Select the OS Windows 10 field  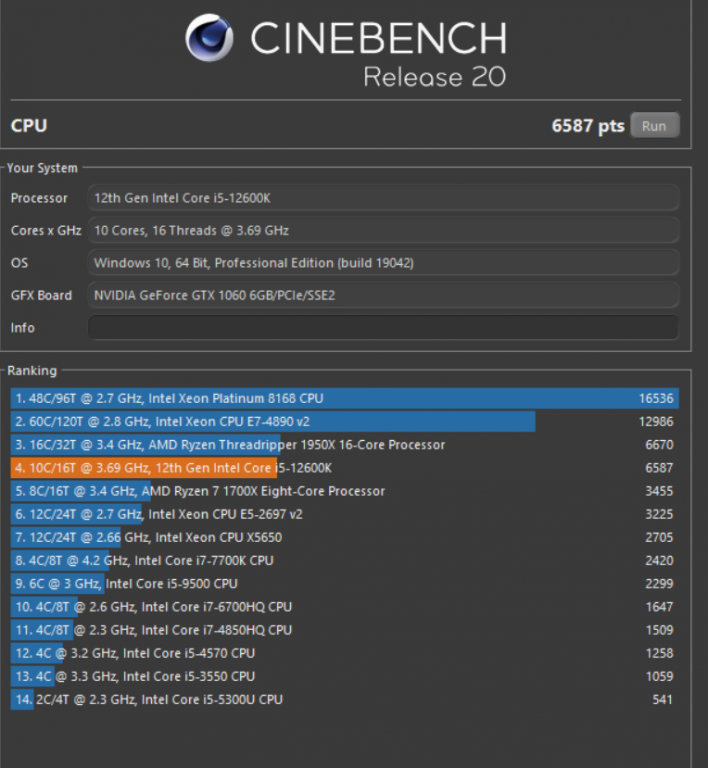[383, 263]
